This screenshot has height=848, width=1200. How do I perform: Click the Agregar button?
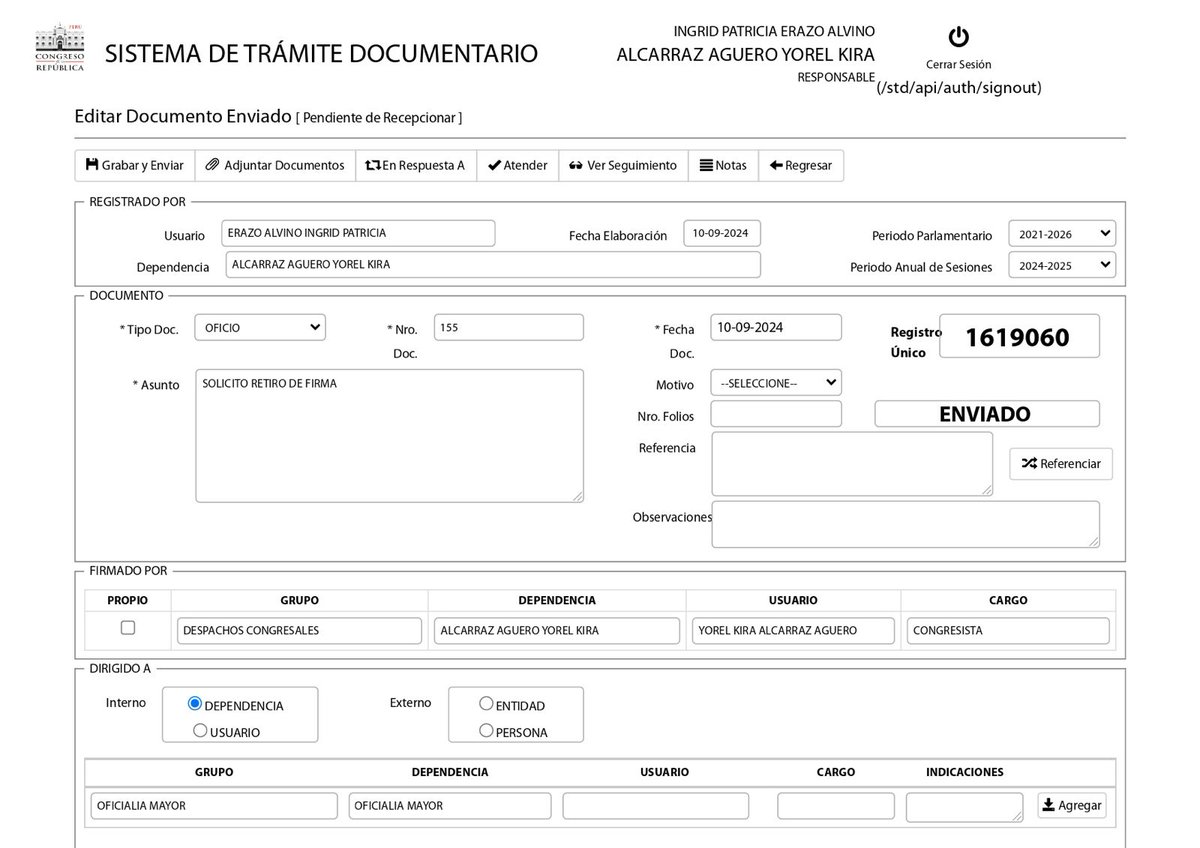point(1072,805)
